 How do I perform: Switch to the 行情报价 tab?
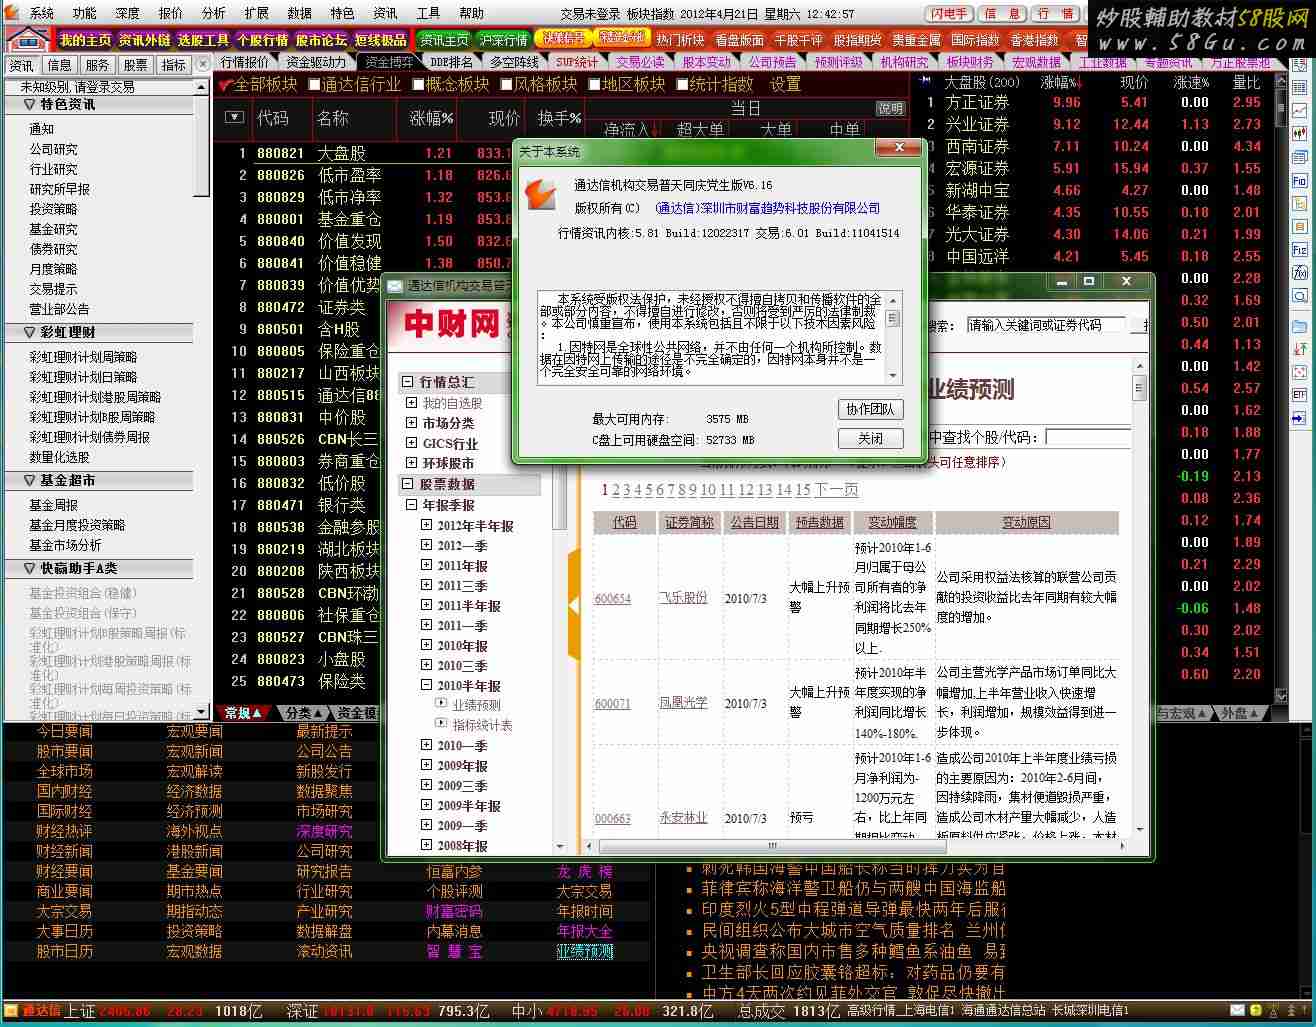[245, 62]
